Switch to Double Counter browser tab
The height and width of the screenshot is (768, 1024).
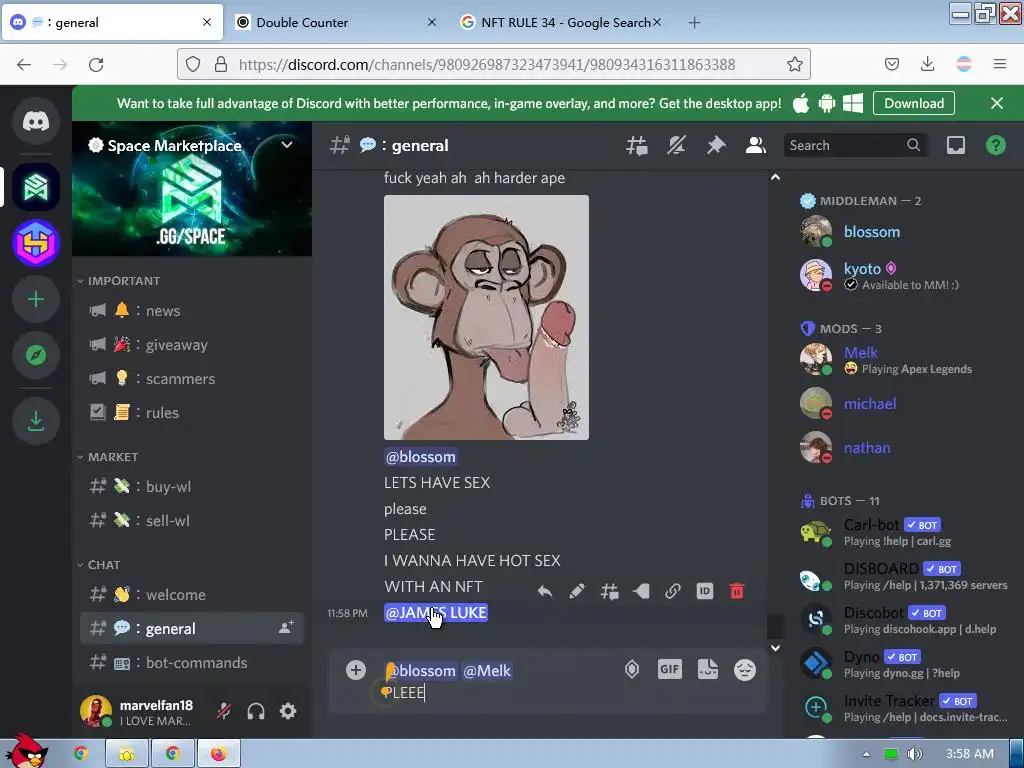335,23
